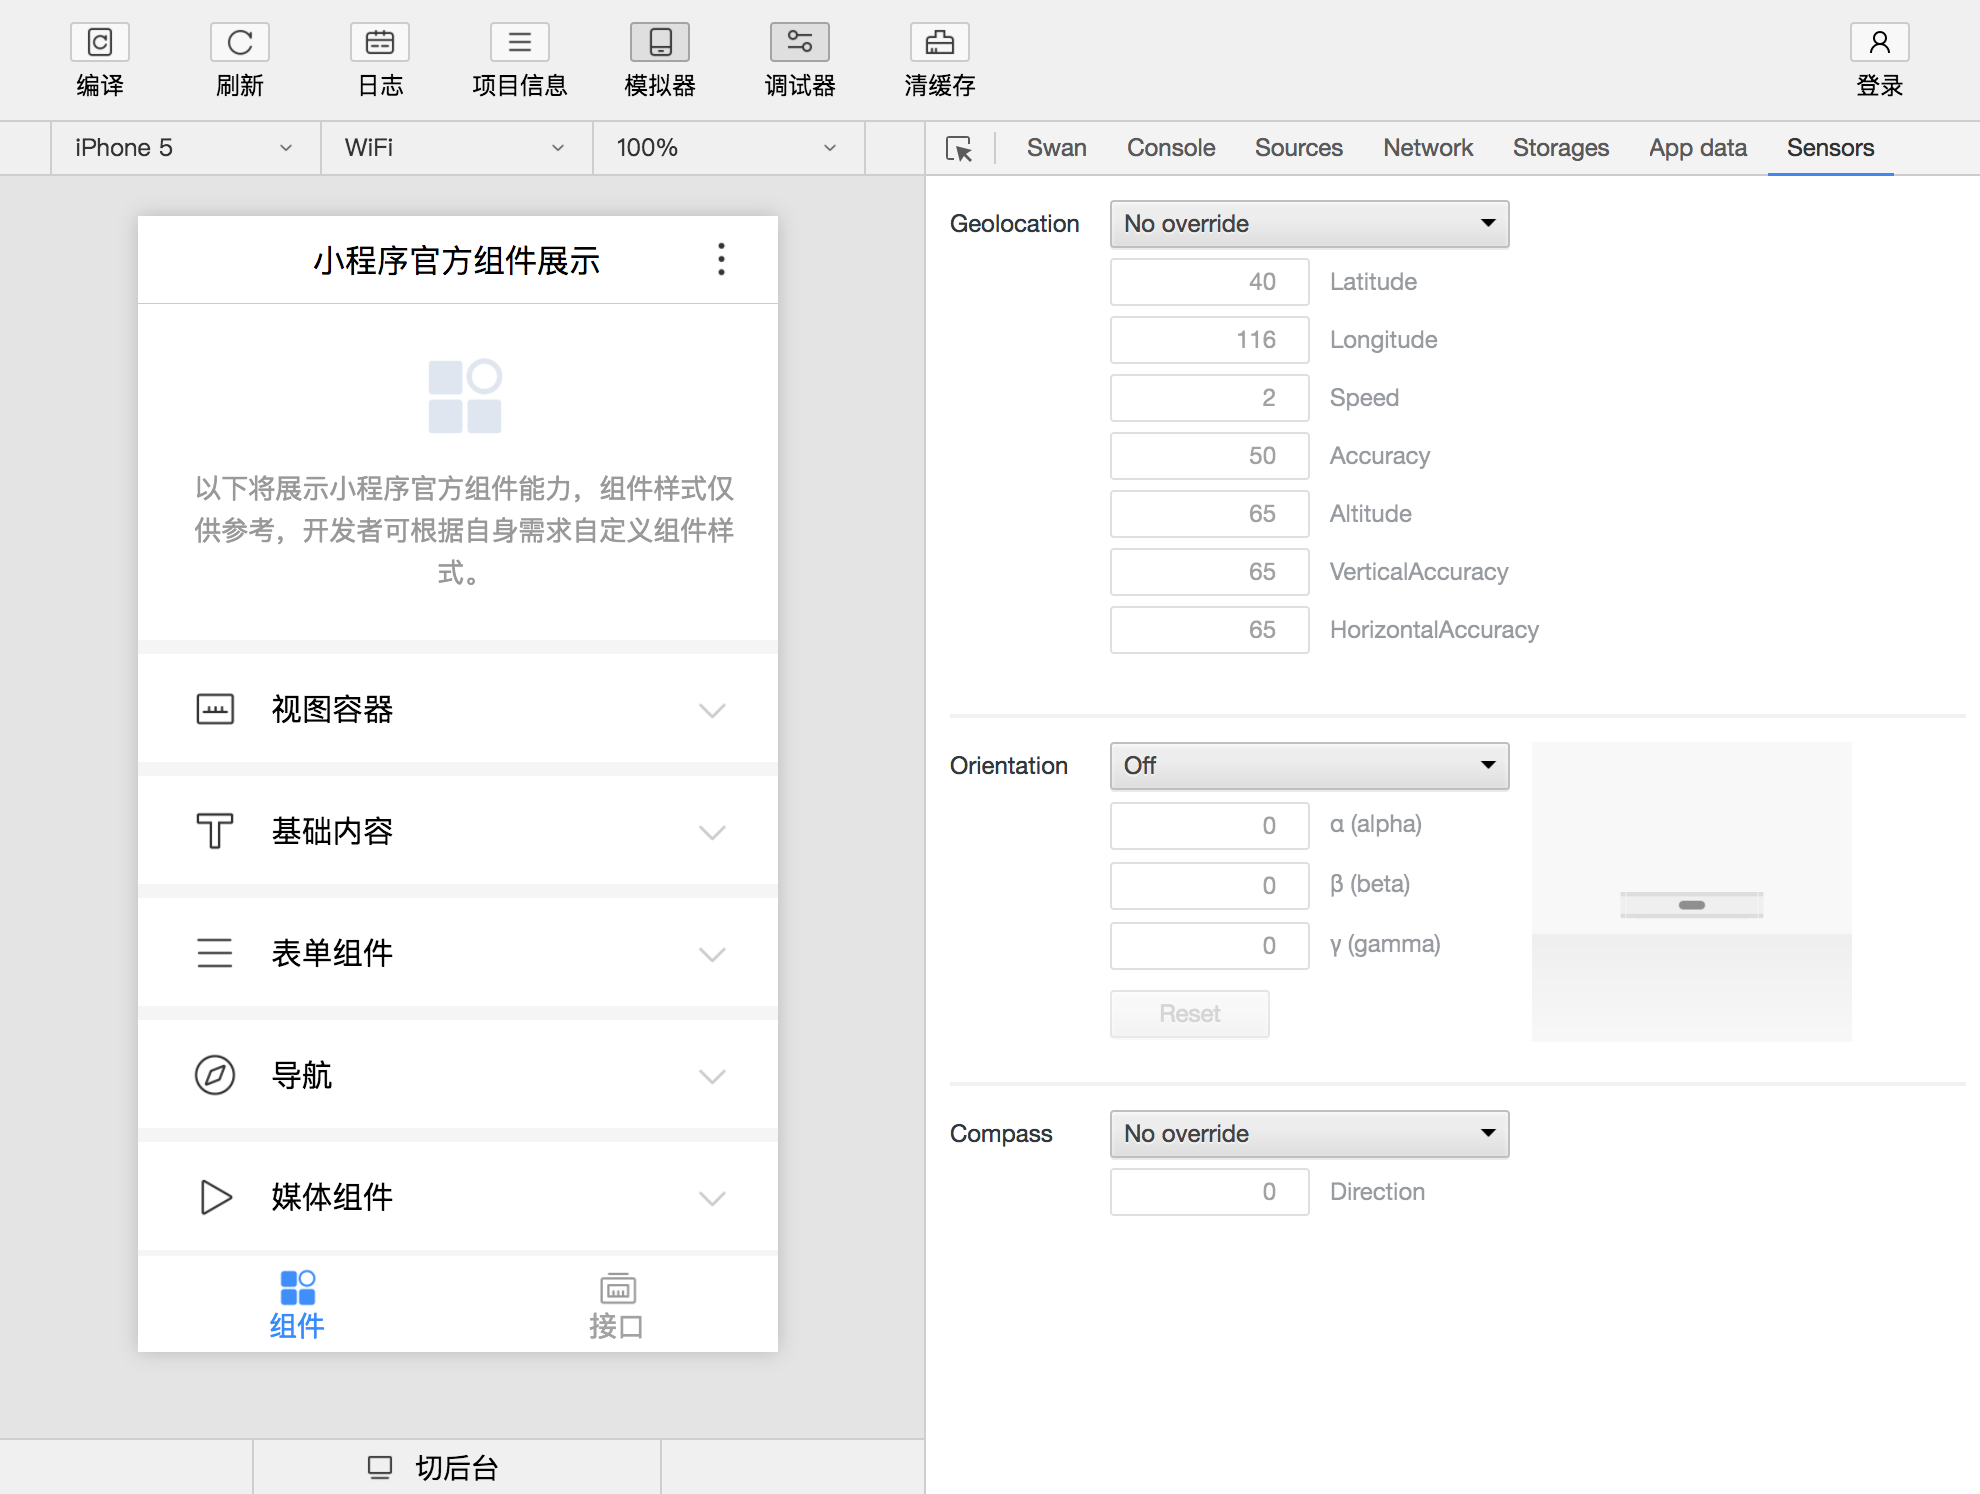Open the Orientation Off dropdown

tap(1310, 766)
